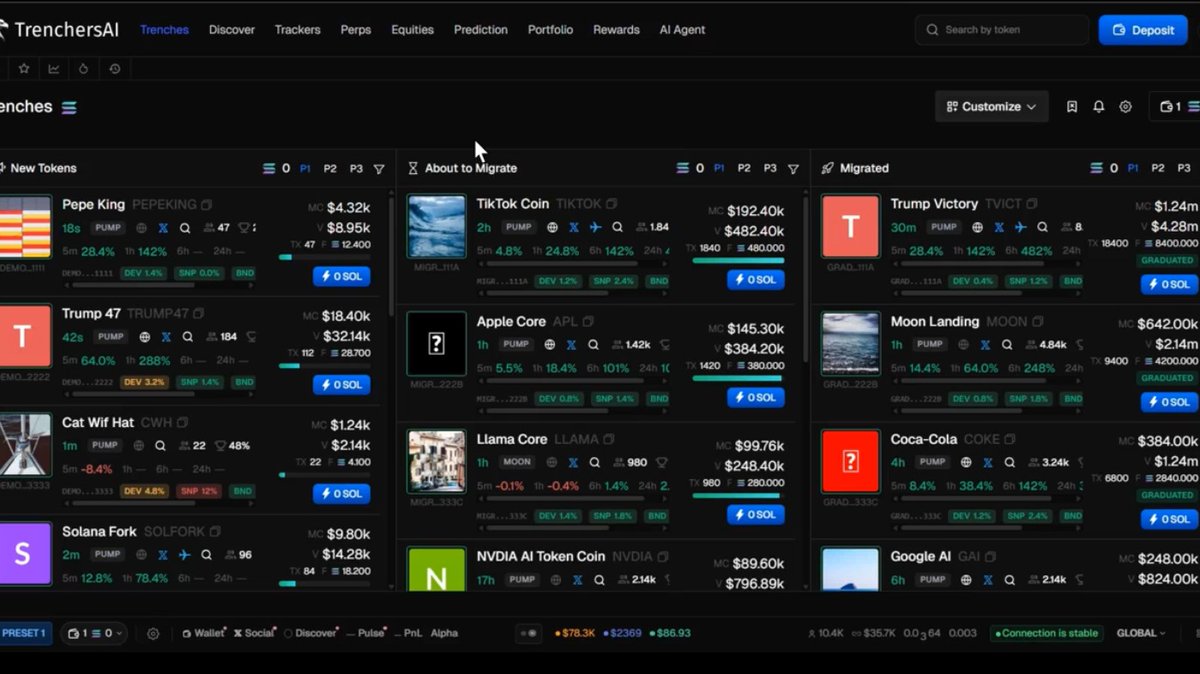Screen dimensions: 1200x674
Task: Open the settings gear beside the bell
Action: coord(1125,107)
